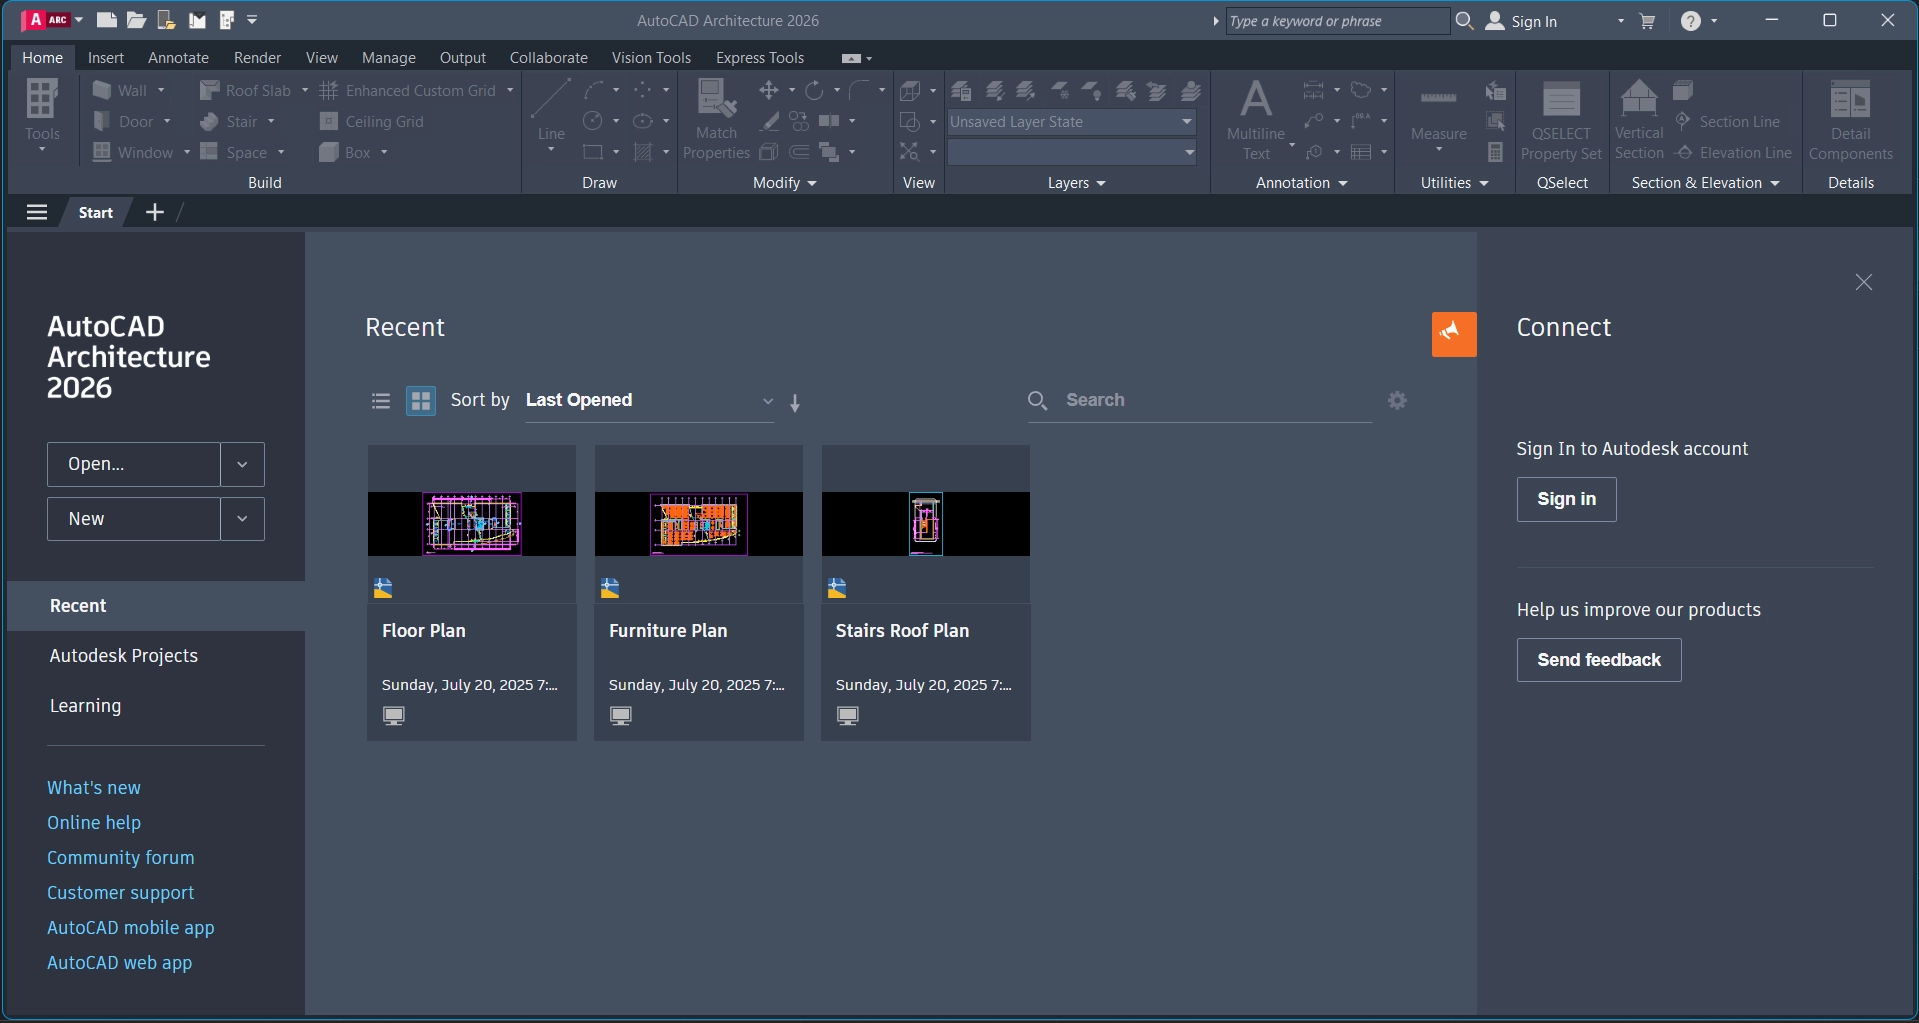This screenshot has width=1919, height=1023.
Task: Open the Community forum link
Action: click(121, 858)
